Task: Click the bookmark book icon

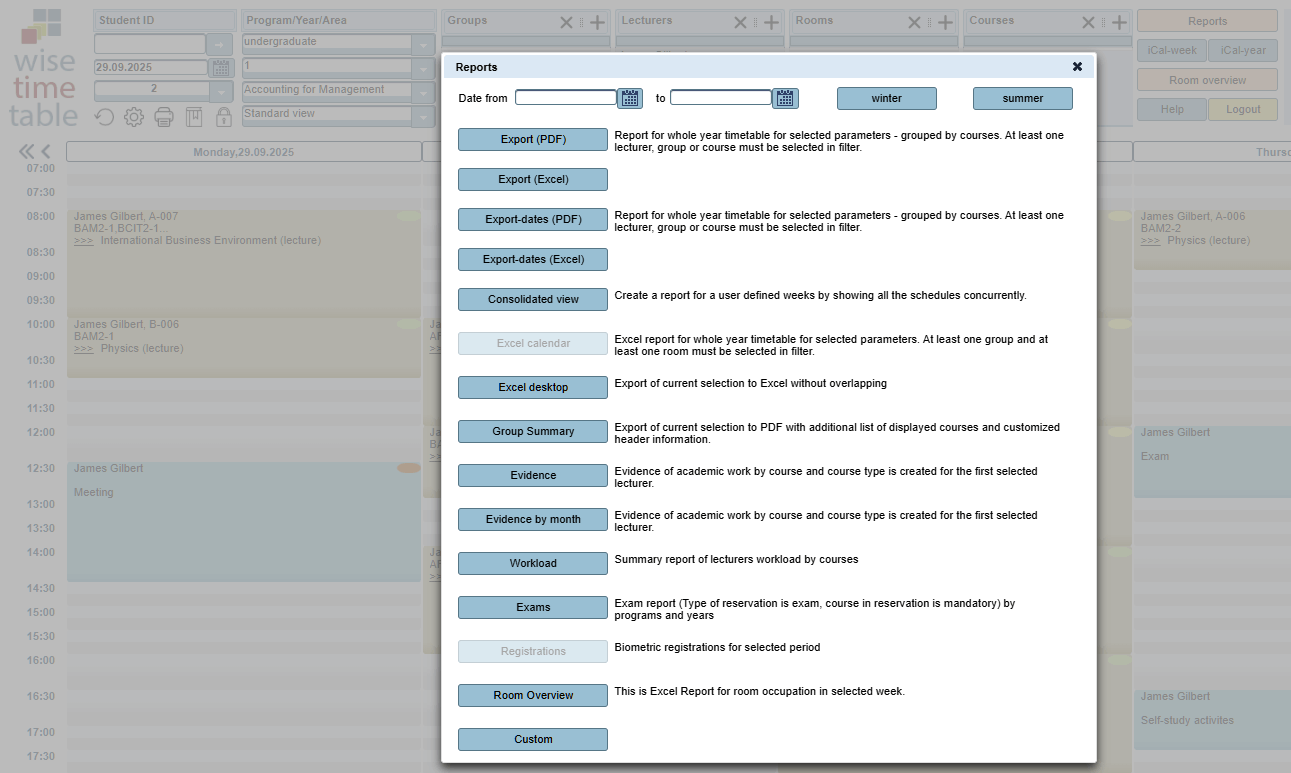Action: tap(194, 117)
